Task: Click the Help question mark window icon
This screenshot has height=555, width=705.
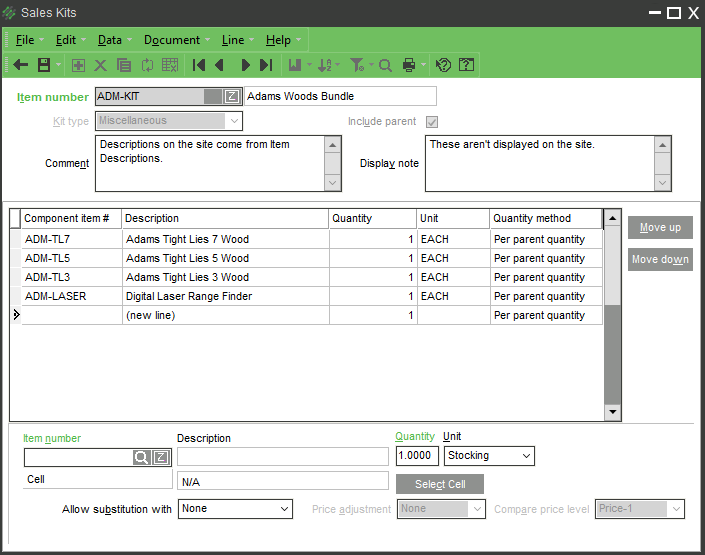Action: point(466,65)
